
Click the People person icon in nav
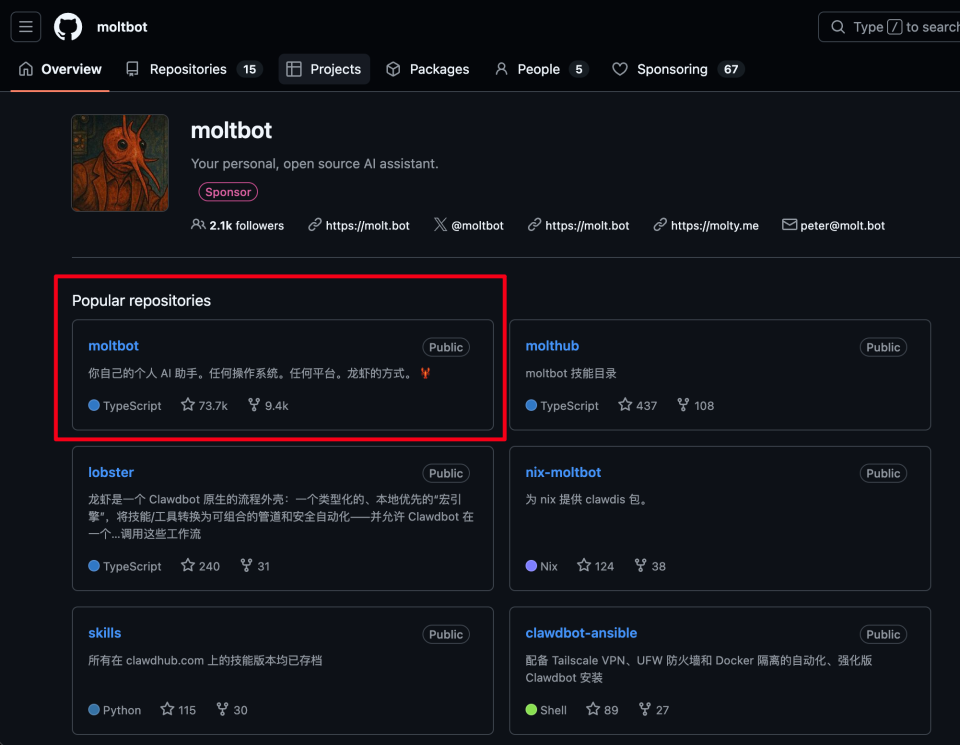tap(501, 69)
